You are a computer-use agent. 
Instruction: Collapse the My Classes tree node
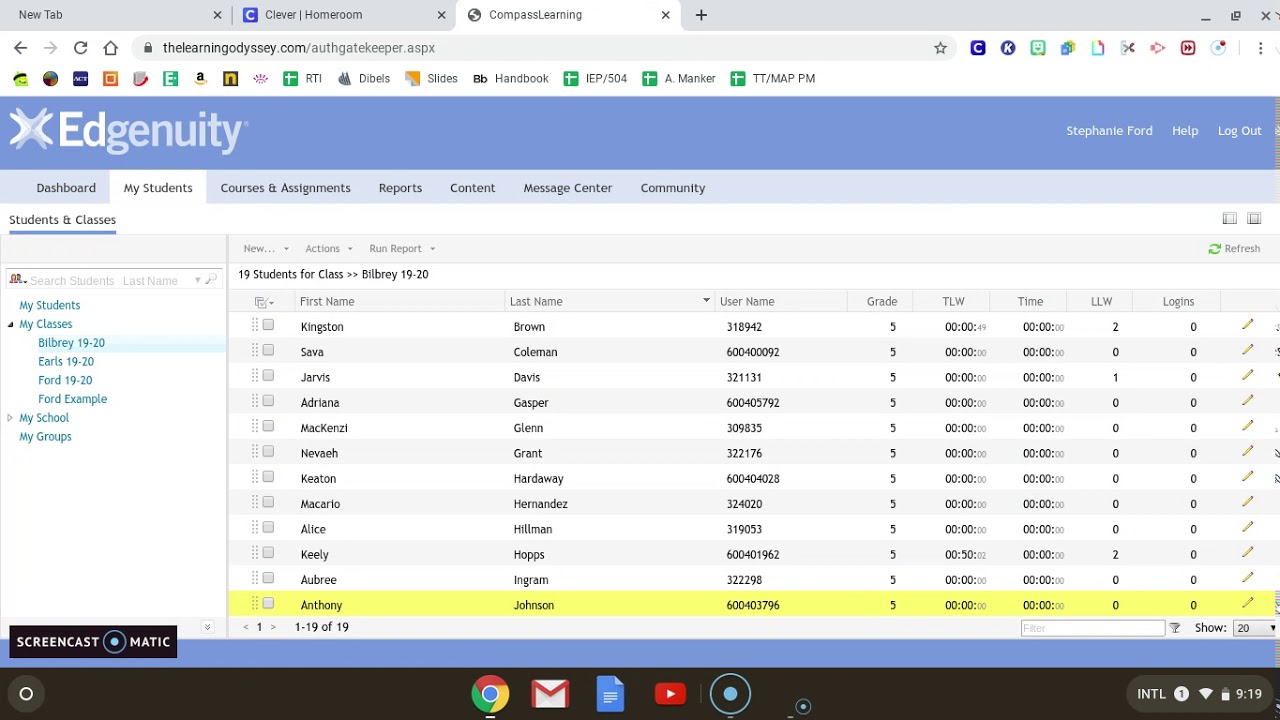pyautogui.click(x=10, y=324)
